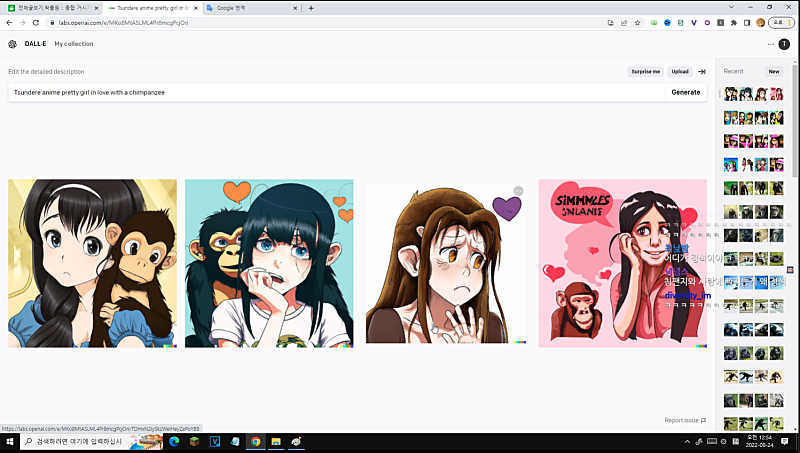Open notification center in system tray

pyautogui.click(x=785, y=441)
